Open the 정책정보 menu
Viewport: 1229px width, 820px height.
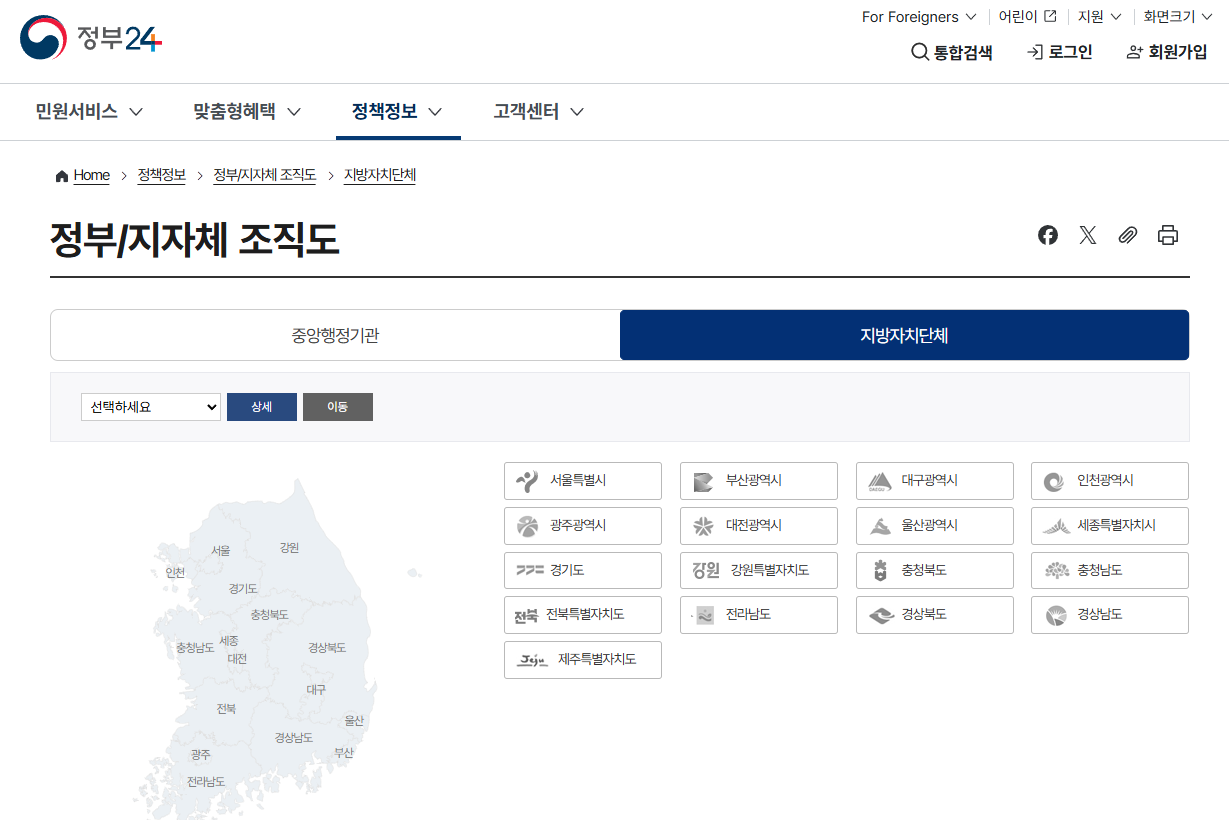[385, 112]
